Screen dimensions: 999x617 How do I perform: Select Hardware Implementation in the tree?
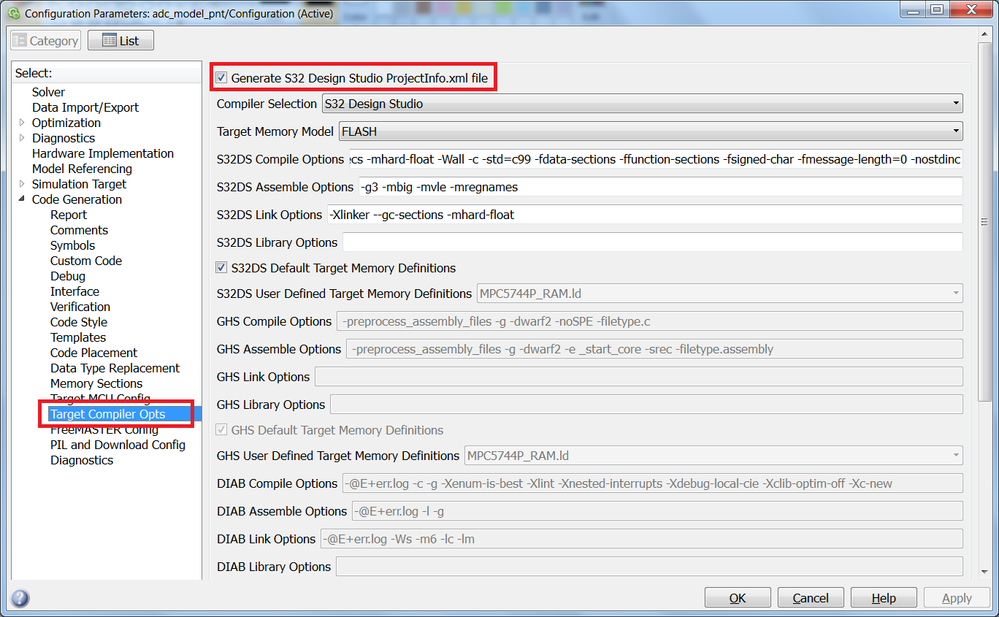(x=103, y=153)
